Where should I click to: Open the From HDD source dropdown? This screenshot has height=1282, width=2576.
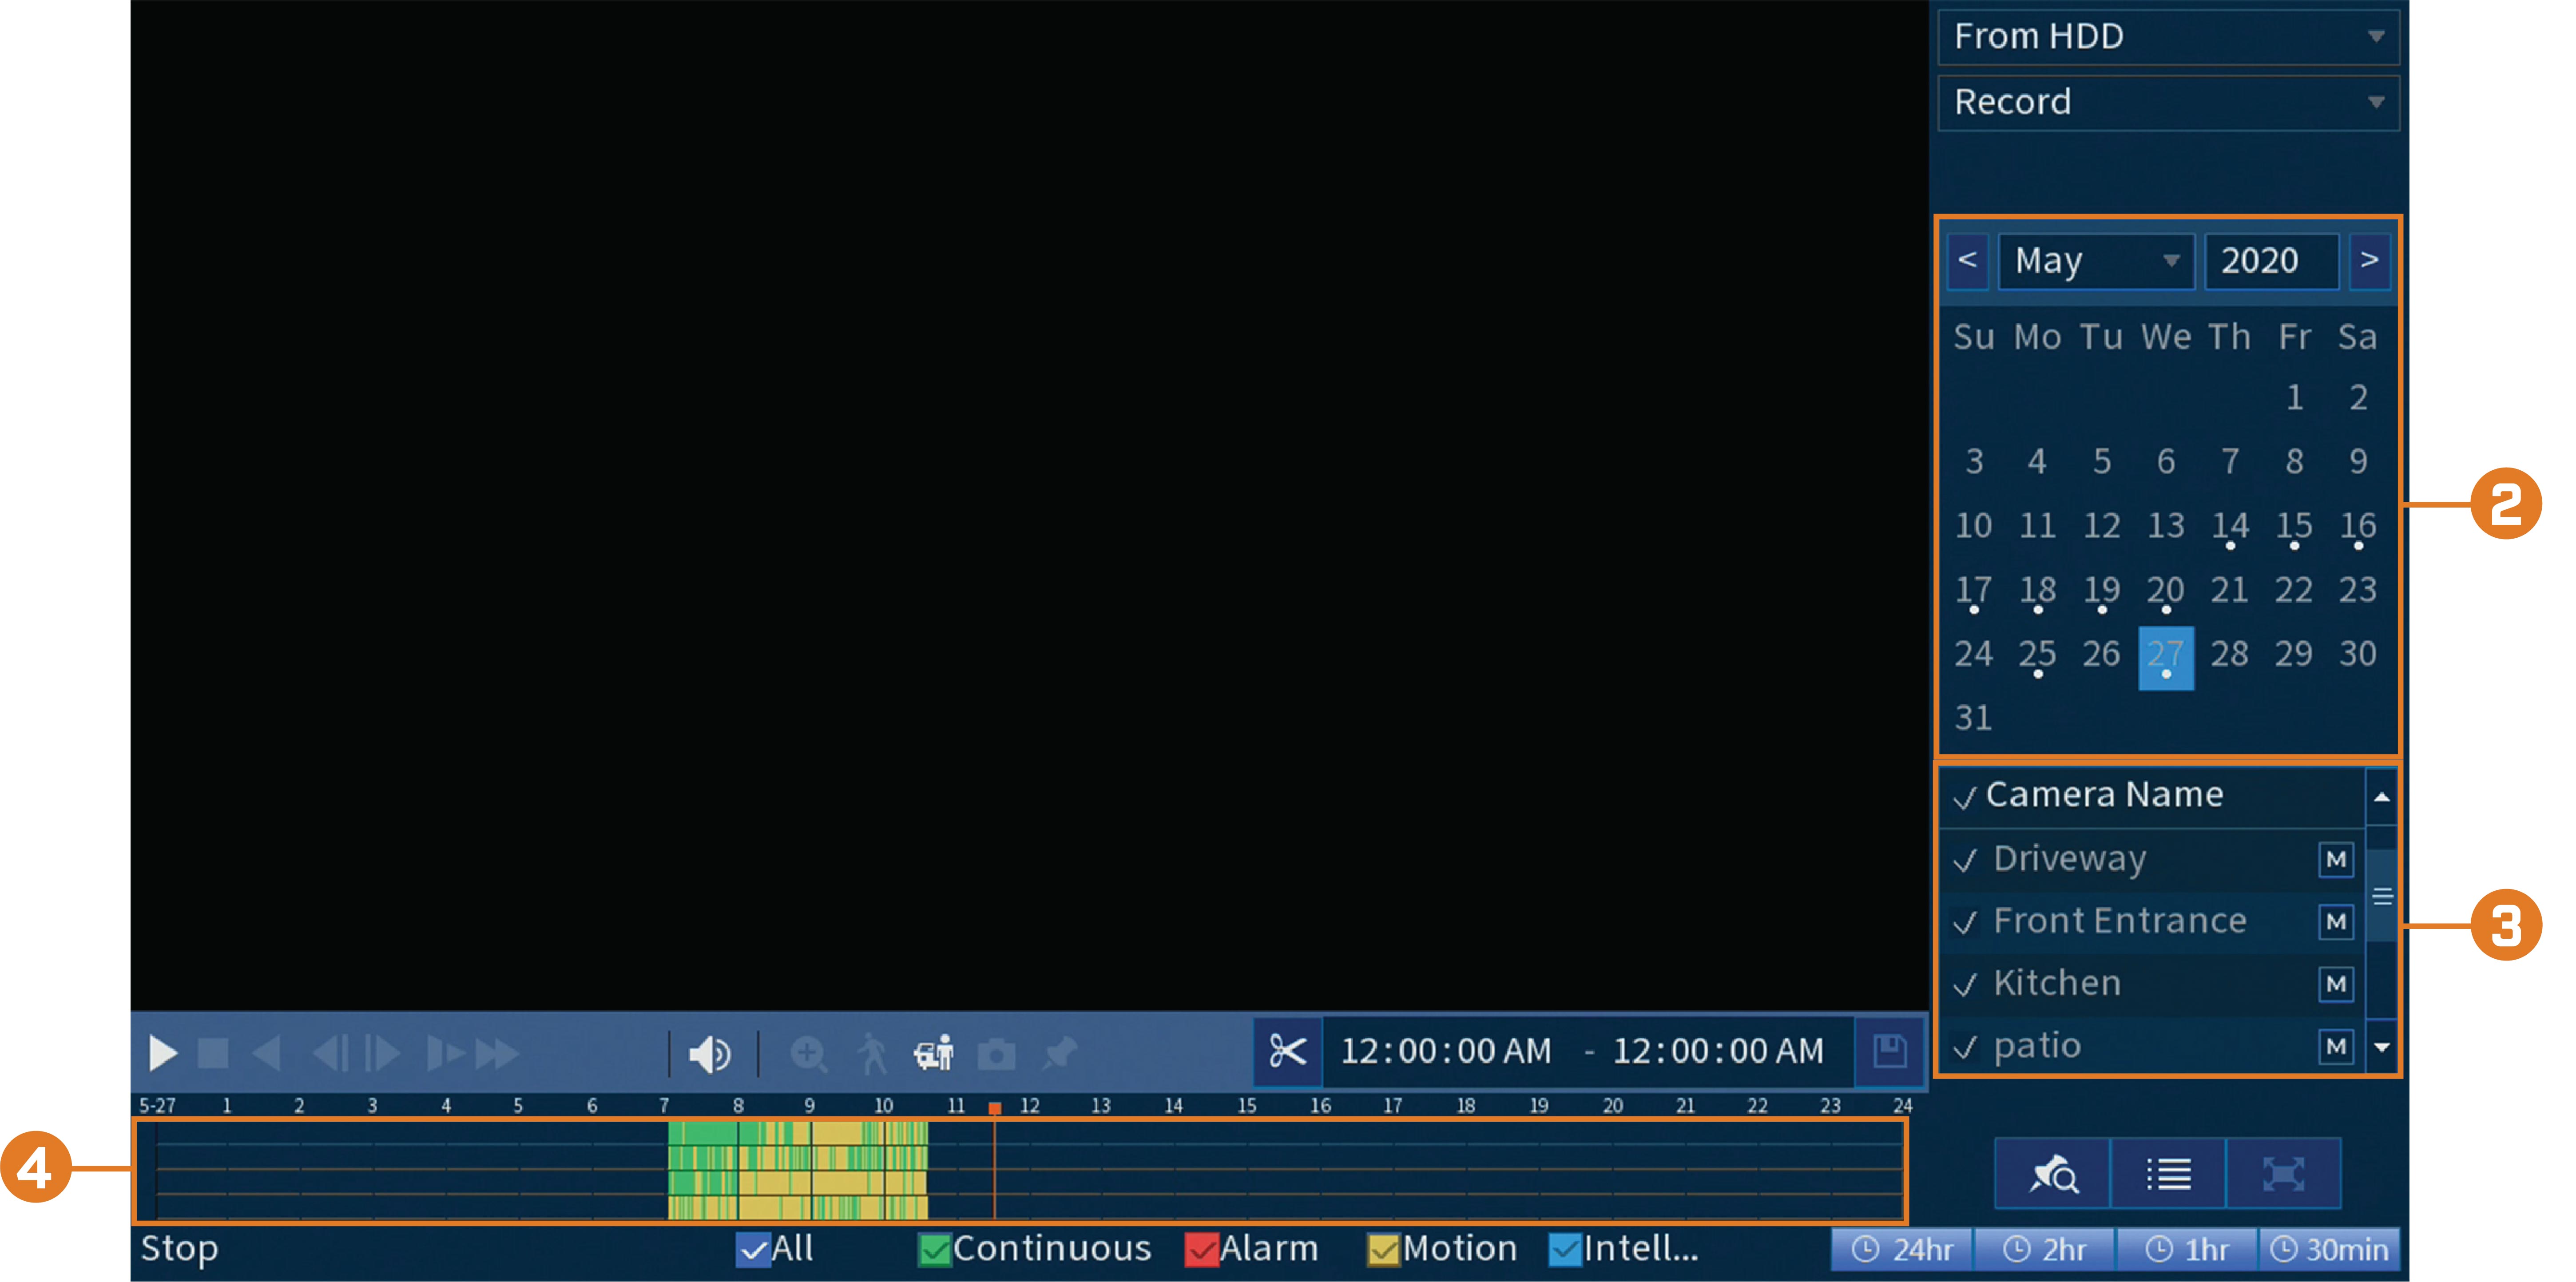(x=2168, y=37)
